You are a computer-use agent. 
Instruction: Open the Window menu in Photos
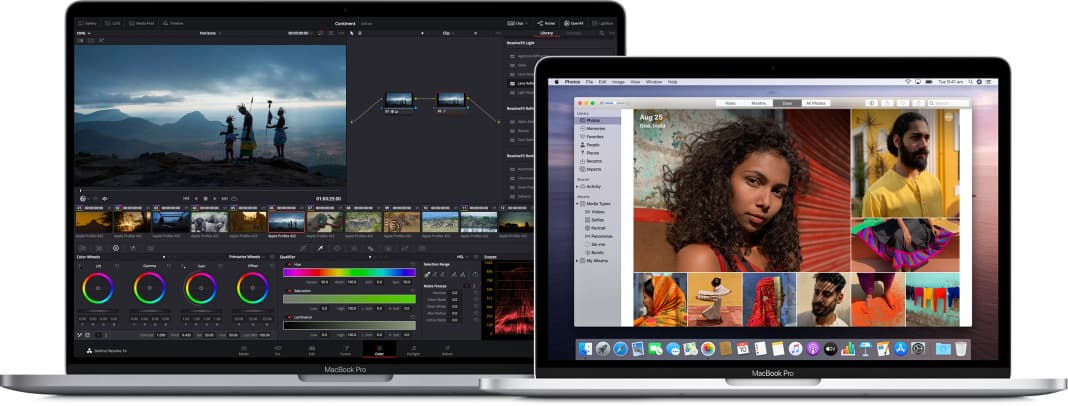(654, 82)
